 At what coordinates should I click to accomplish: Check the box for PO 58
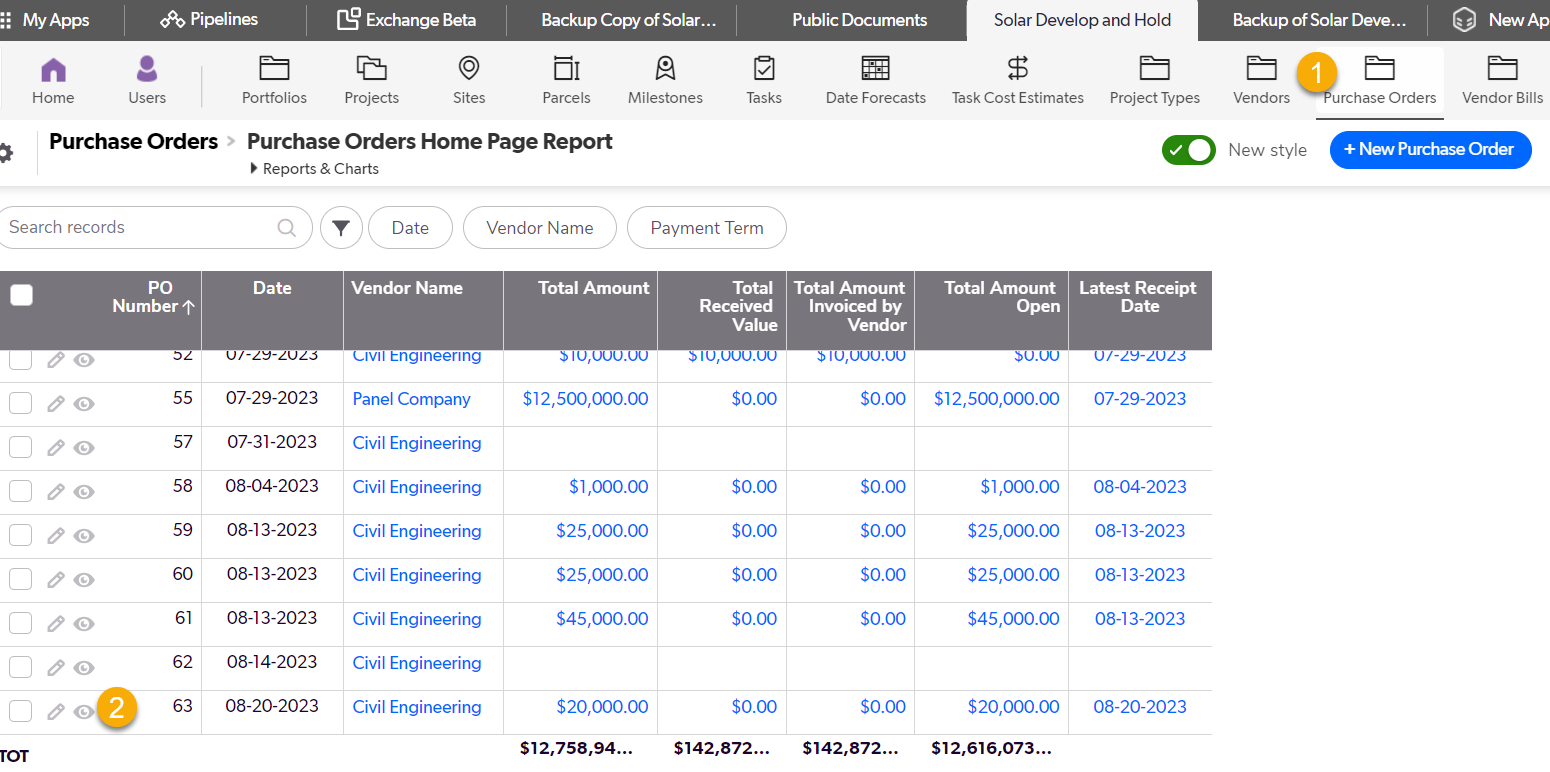pyautogui.click(x=20, y=491)
